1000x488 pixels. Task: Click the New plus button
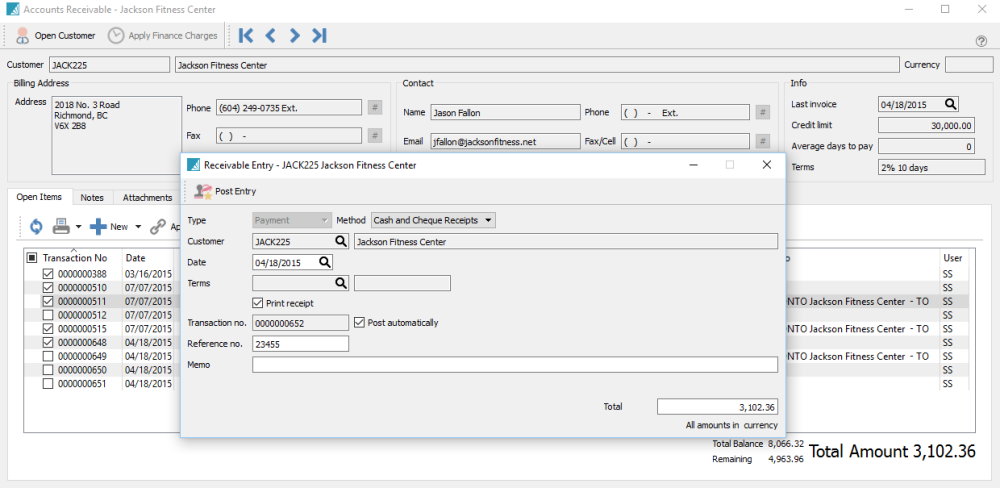(109, 226)
